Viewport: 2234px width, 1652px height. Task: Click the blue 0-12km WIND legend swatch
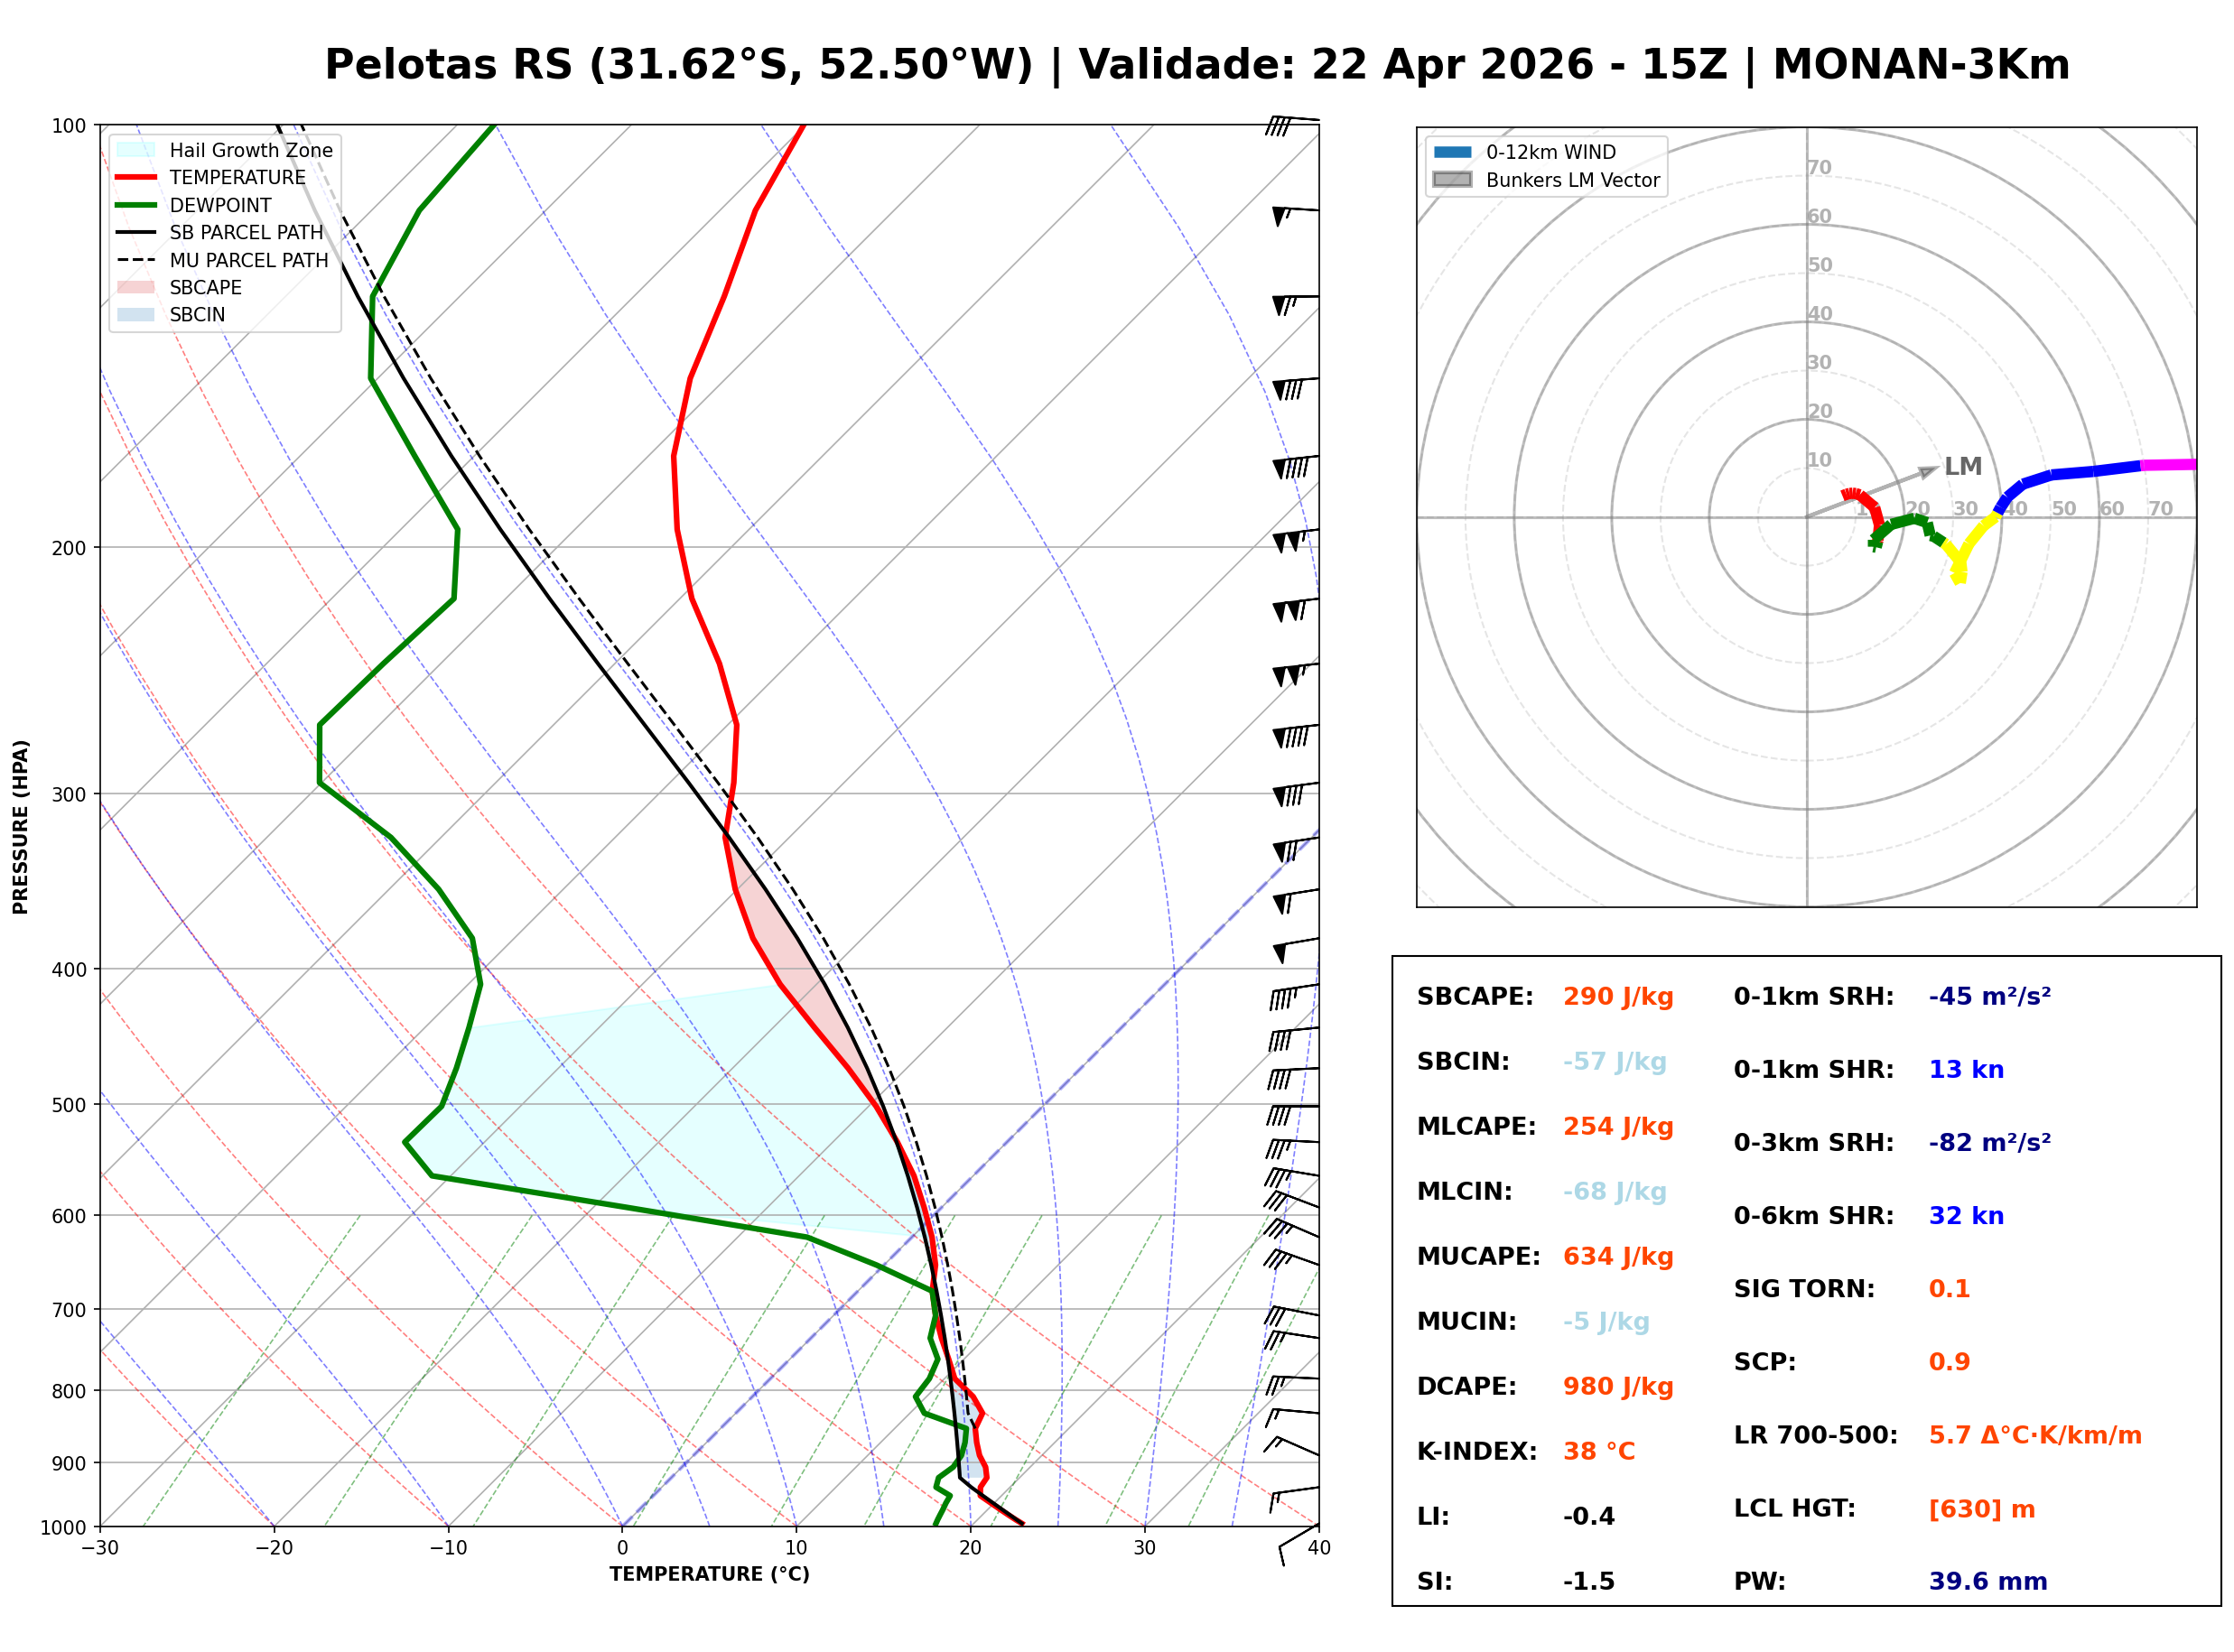pyautogui.click(x=1453, y=152)
